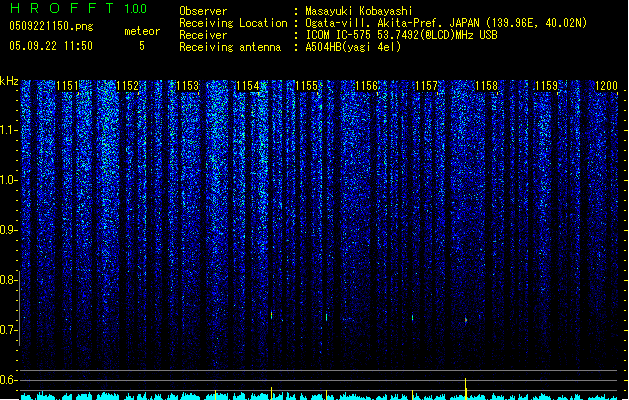Click the 0.7 kHz frequency label
This screenshot has height=400, width=629.
[x=8, y=330]
